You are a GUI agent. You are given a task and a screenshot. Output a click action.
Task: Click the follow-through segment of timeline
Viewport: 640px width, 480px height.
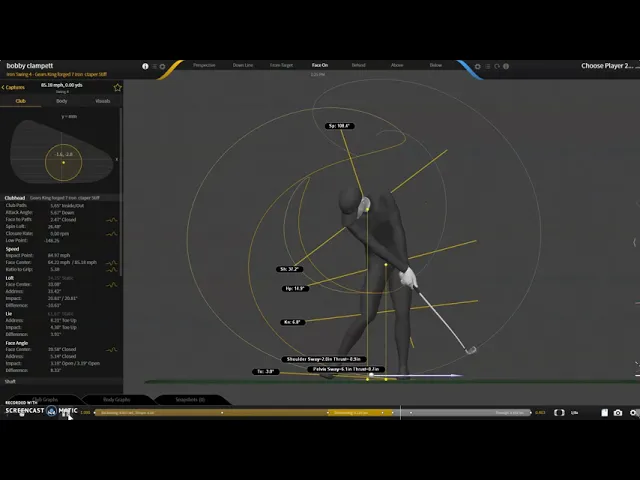coord(462,413)
